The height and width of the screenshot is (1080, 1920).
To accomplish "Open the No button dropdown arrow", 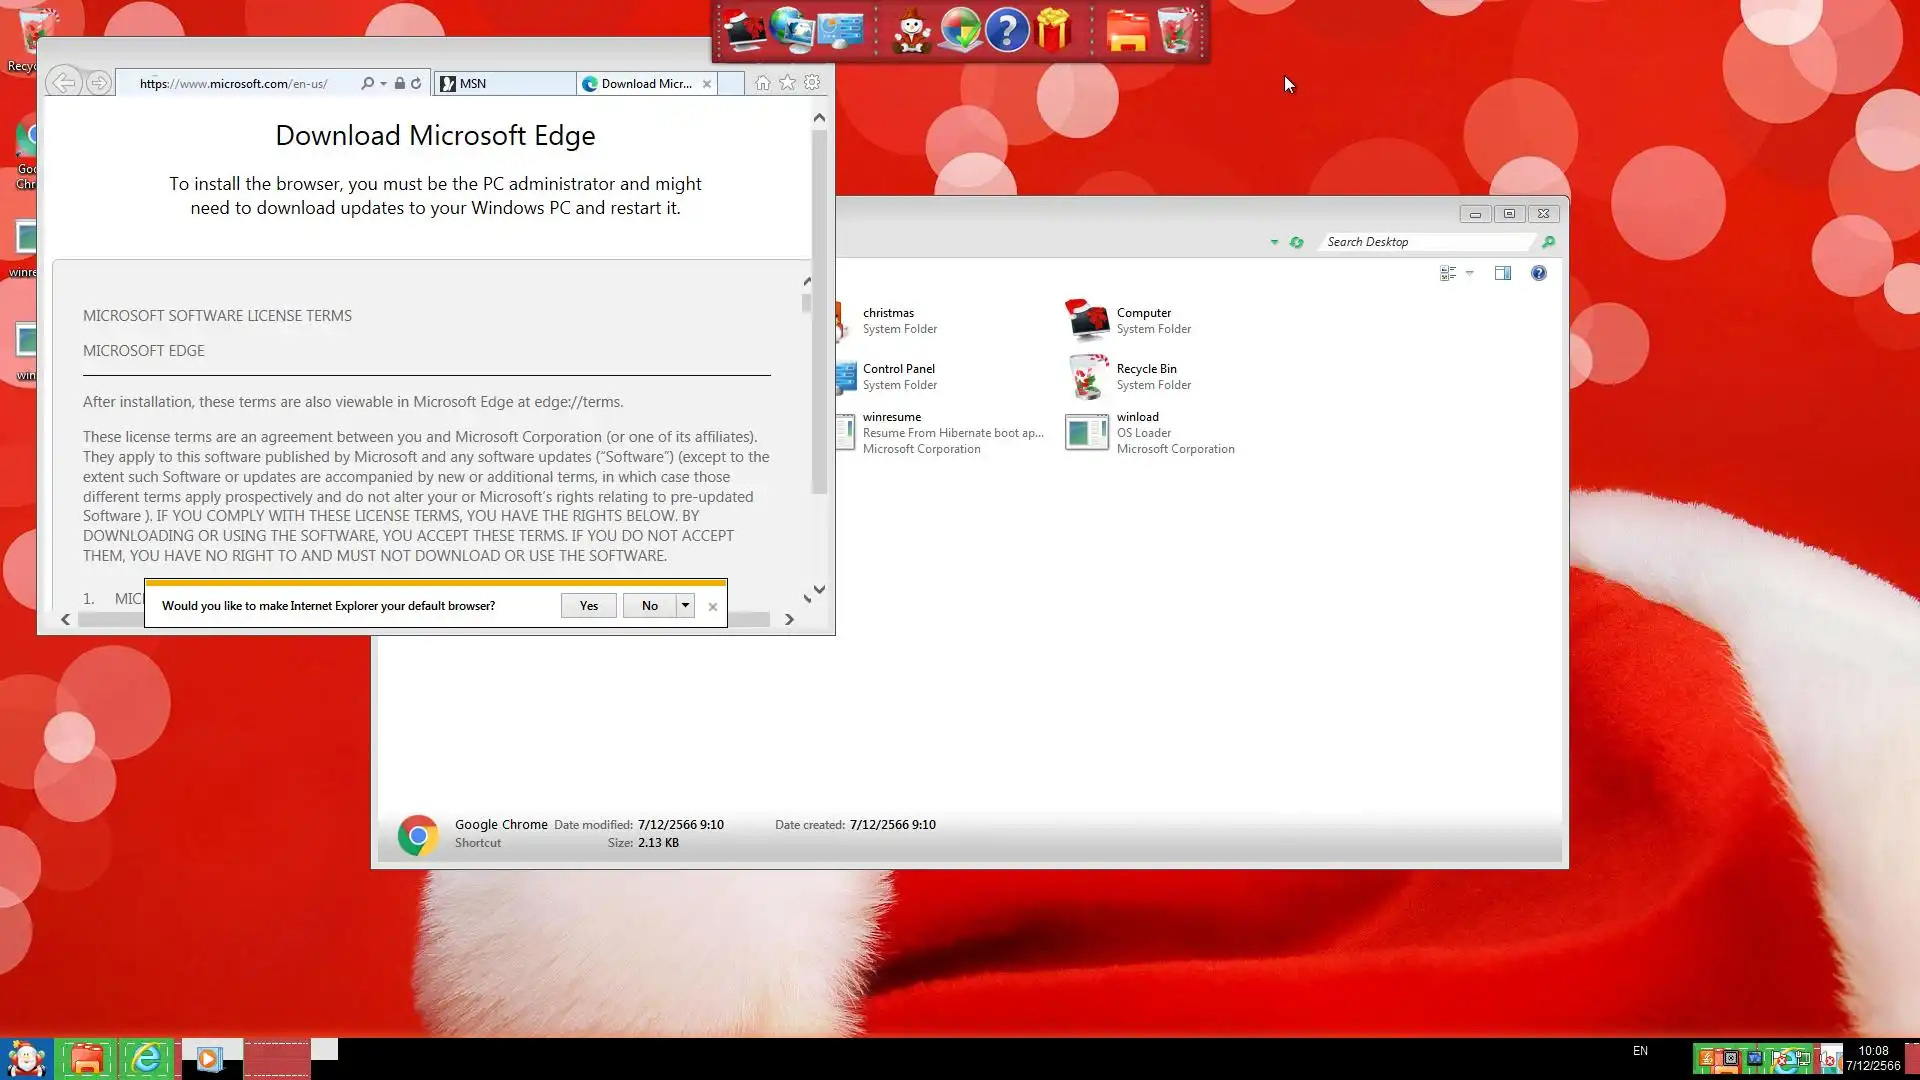I will pos(685,605).
